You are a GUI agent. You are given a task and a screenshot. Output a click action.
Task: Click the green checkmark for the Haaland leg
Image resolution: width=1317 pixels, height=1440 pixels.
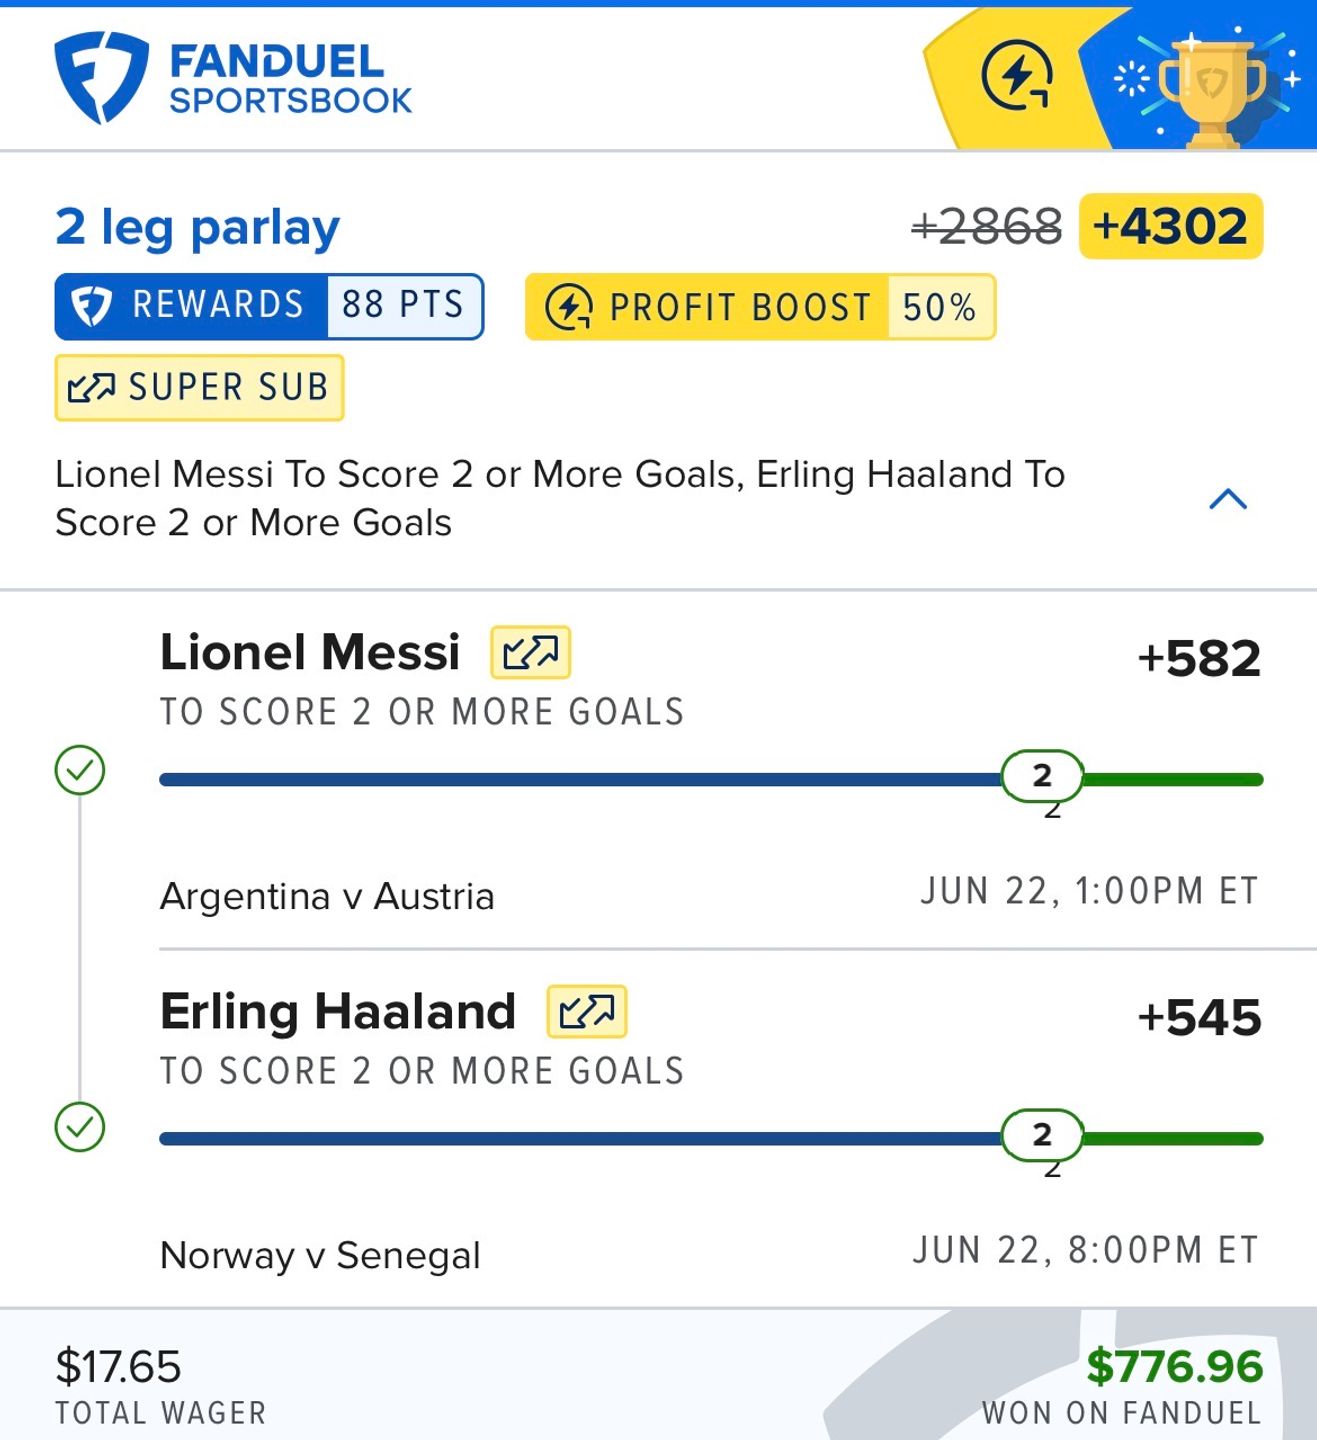pyautogui.click(x=80, y=1127)
